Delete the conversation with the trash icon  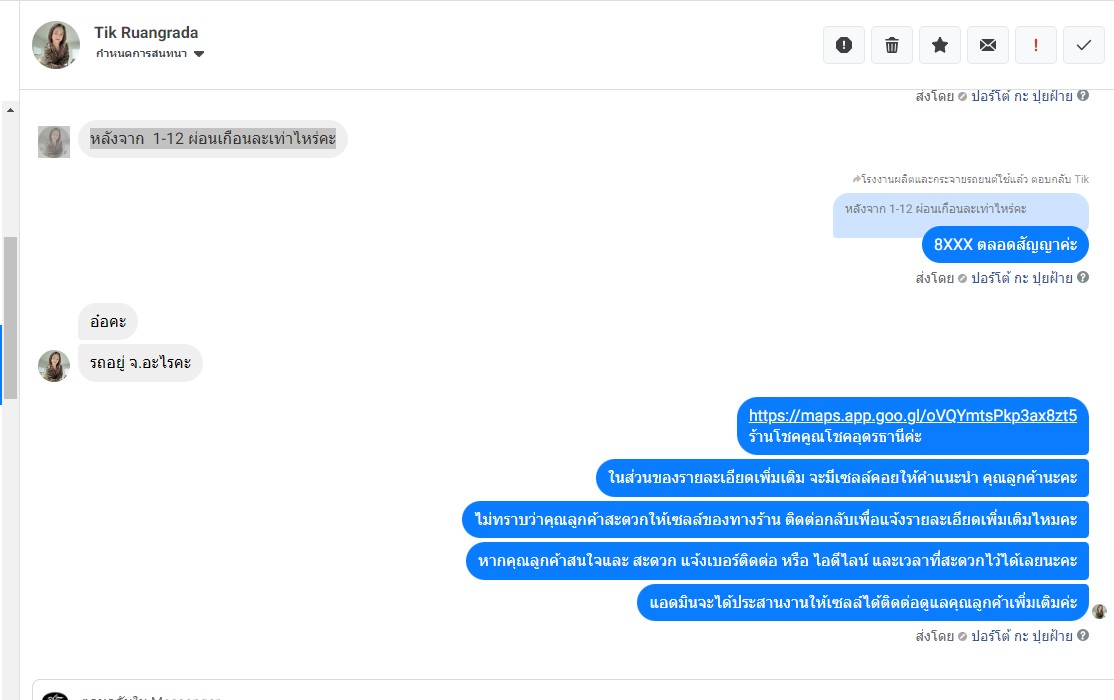(x=892, y=45)
